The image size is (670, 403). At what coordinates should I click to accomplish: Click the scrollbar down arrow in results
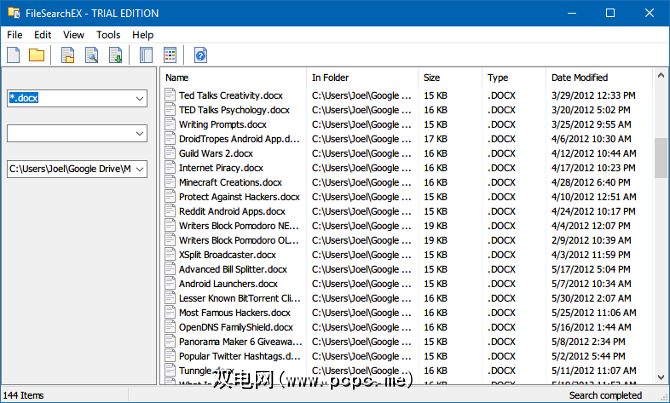tap(661, 377)
